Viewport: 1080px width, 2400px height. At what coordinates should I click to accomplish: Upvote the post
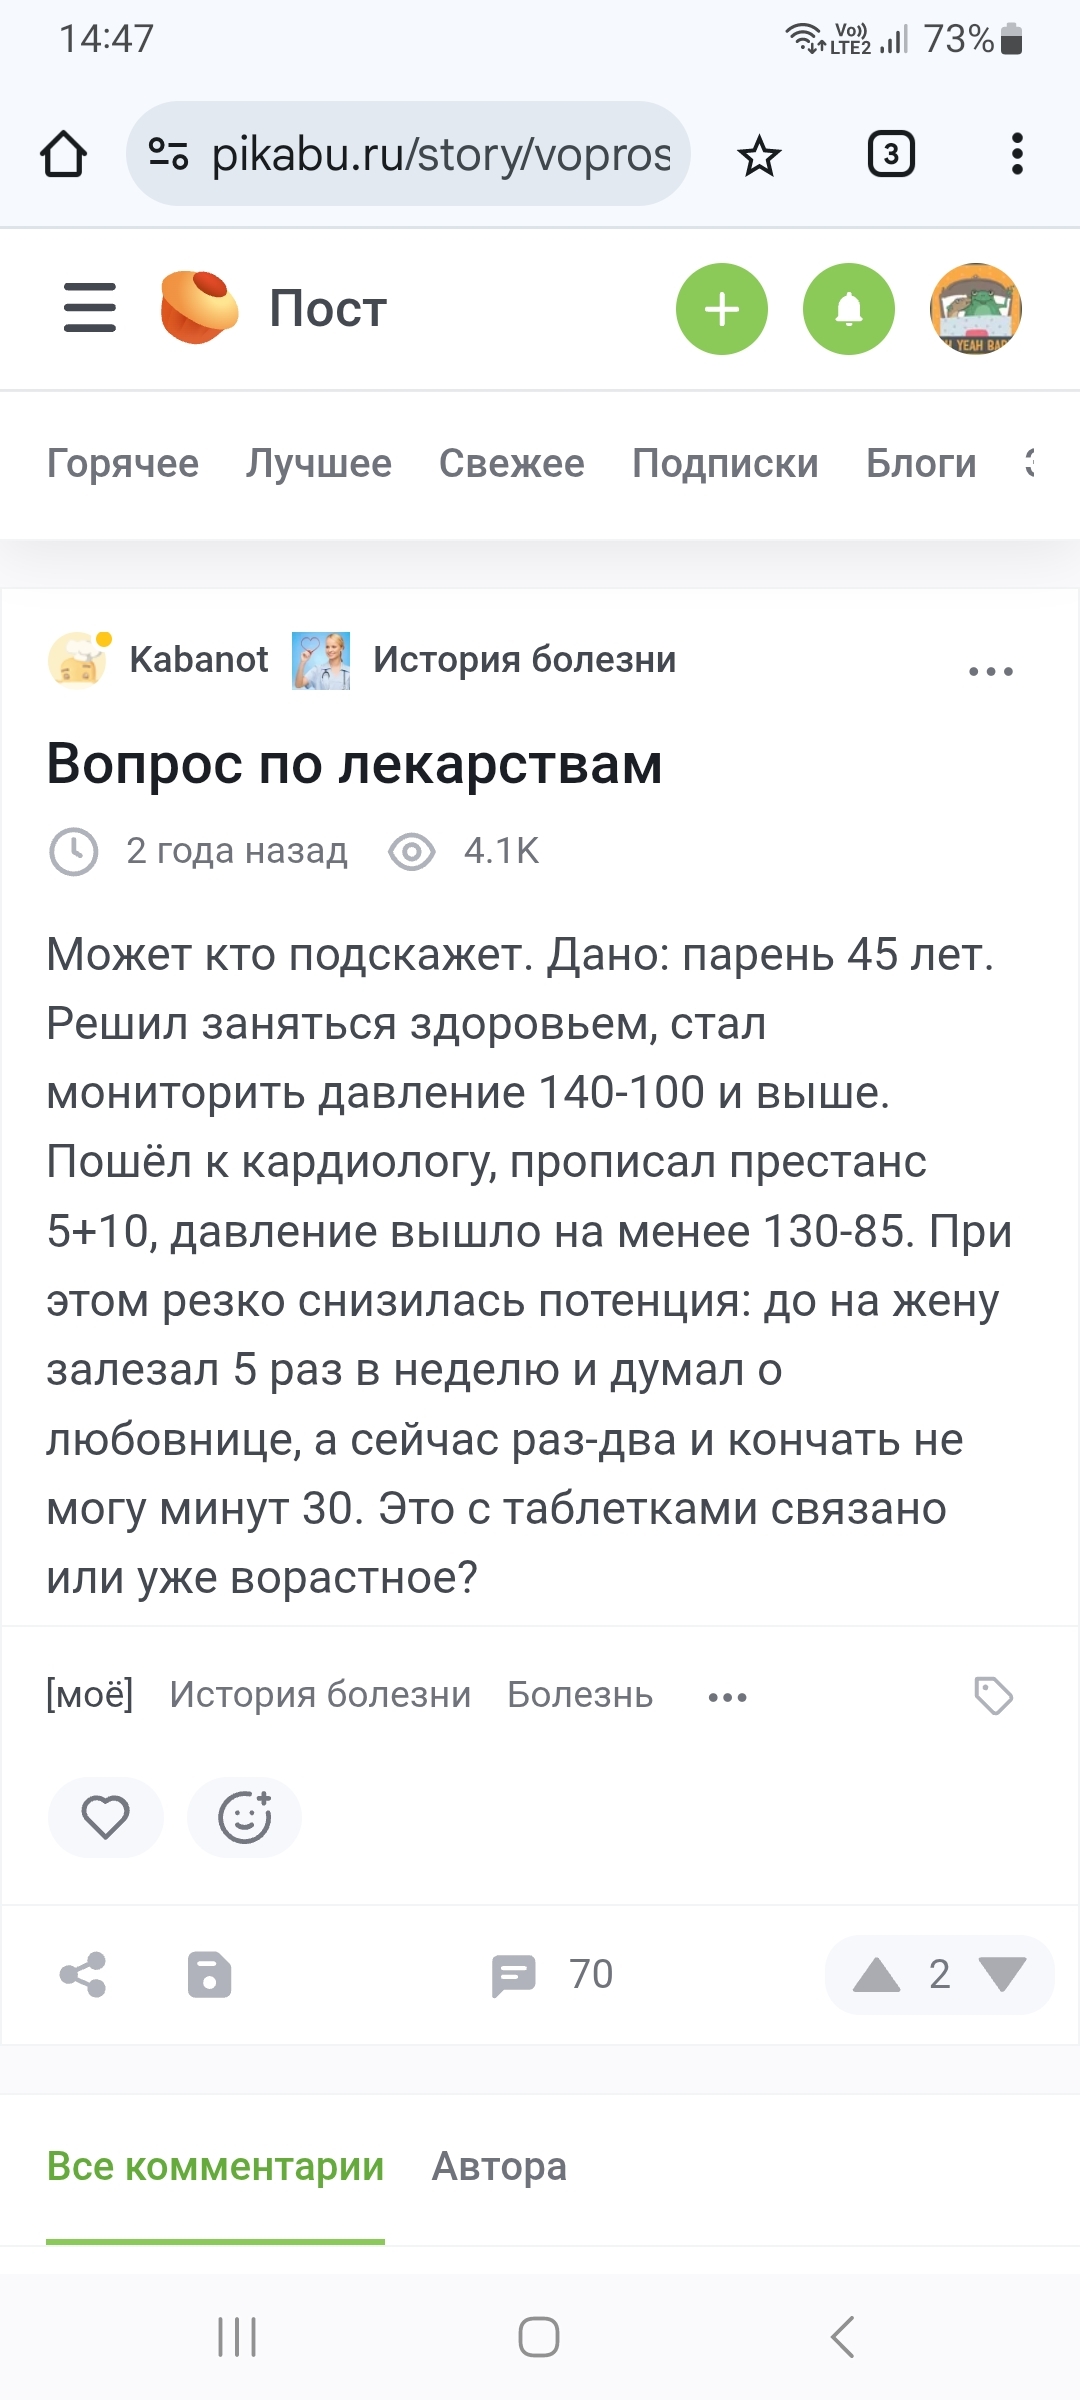tap(877, 1975)
